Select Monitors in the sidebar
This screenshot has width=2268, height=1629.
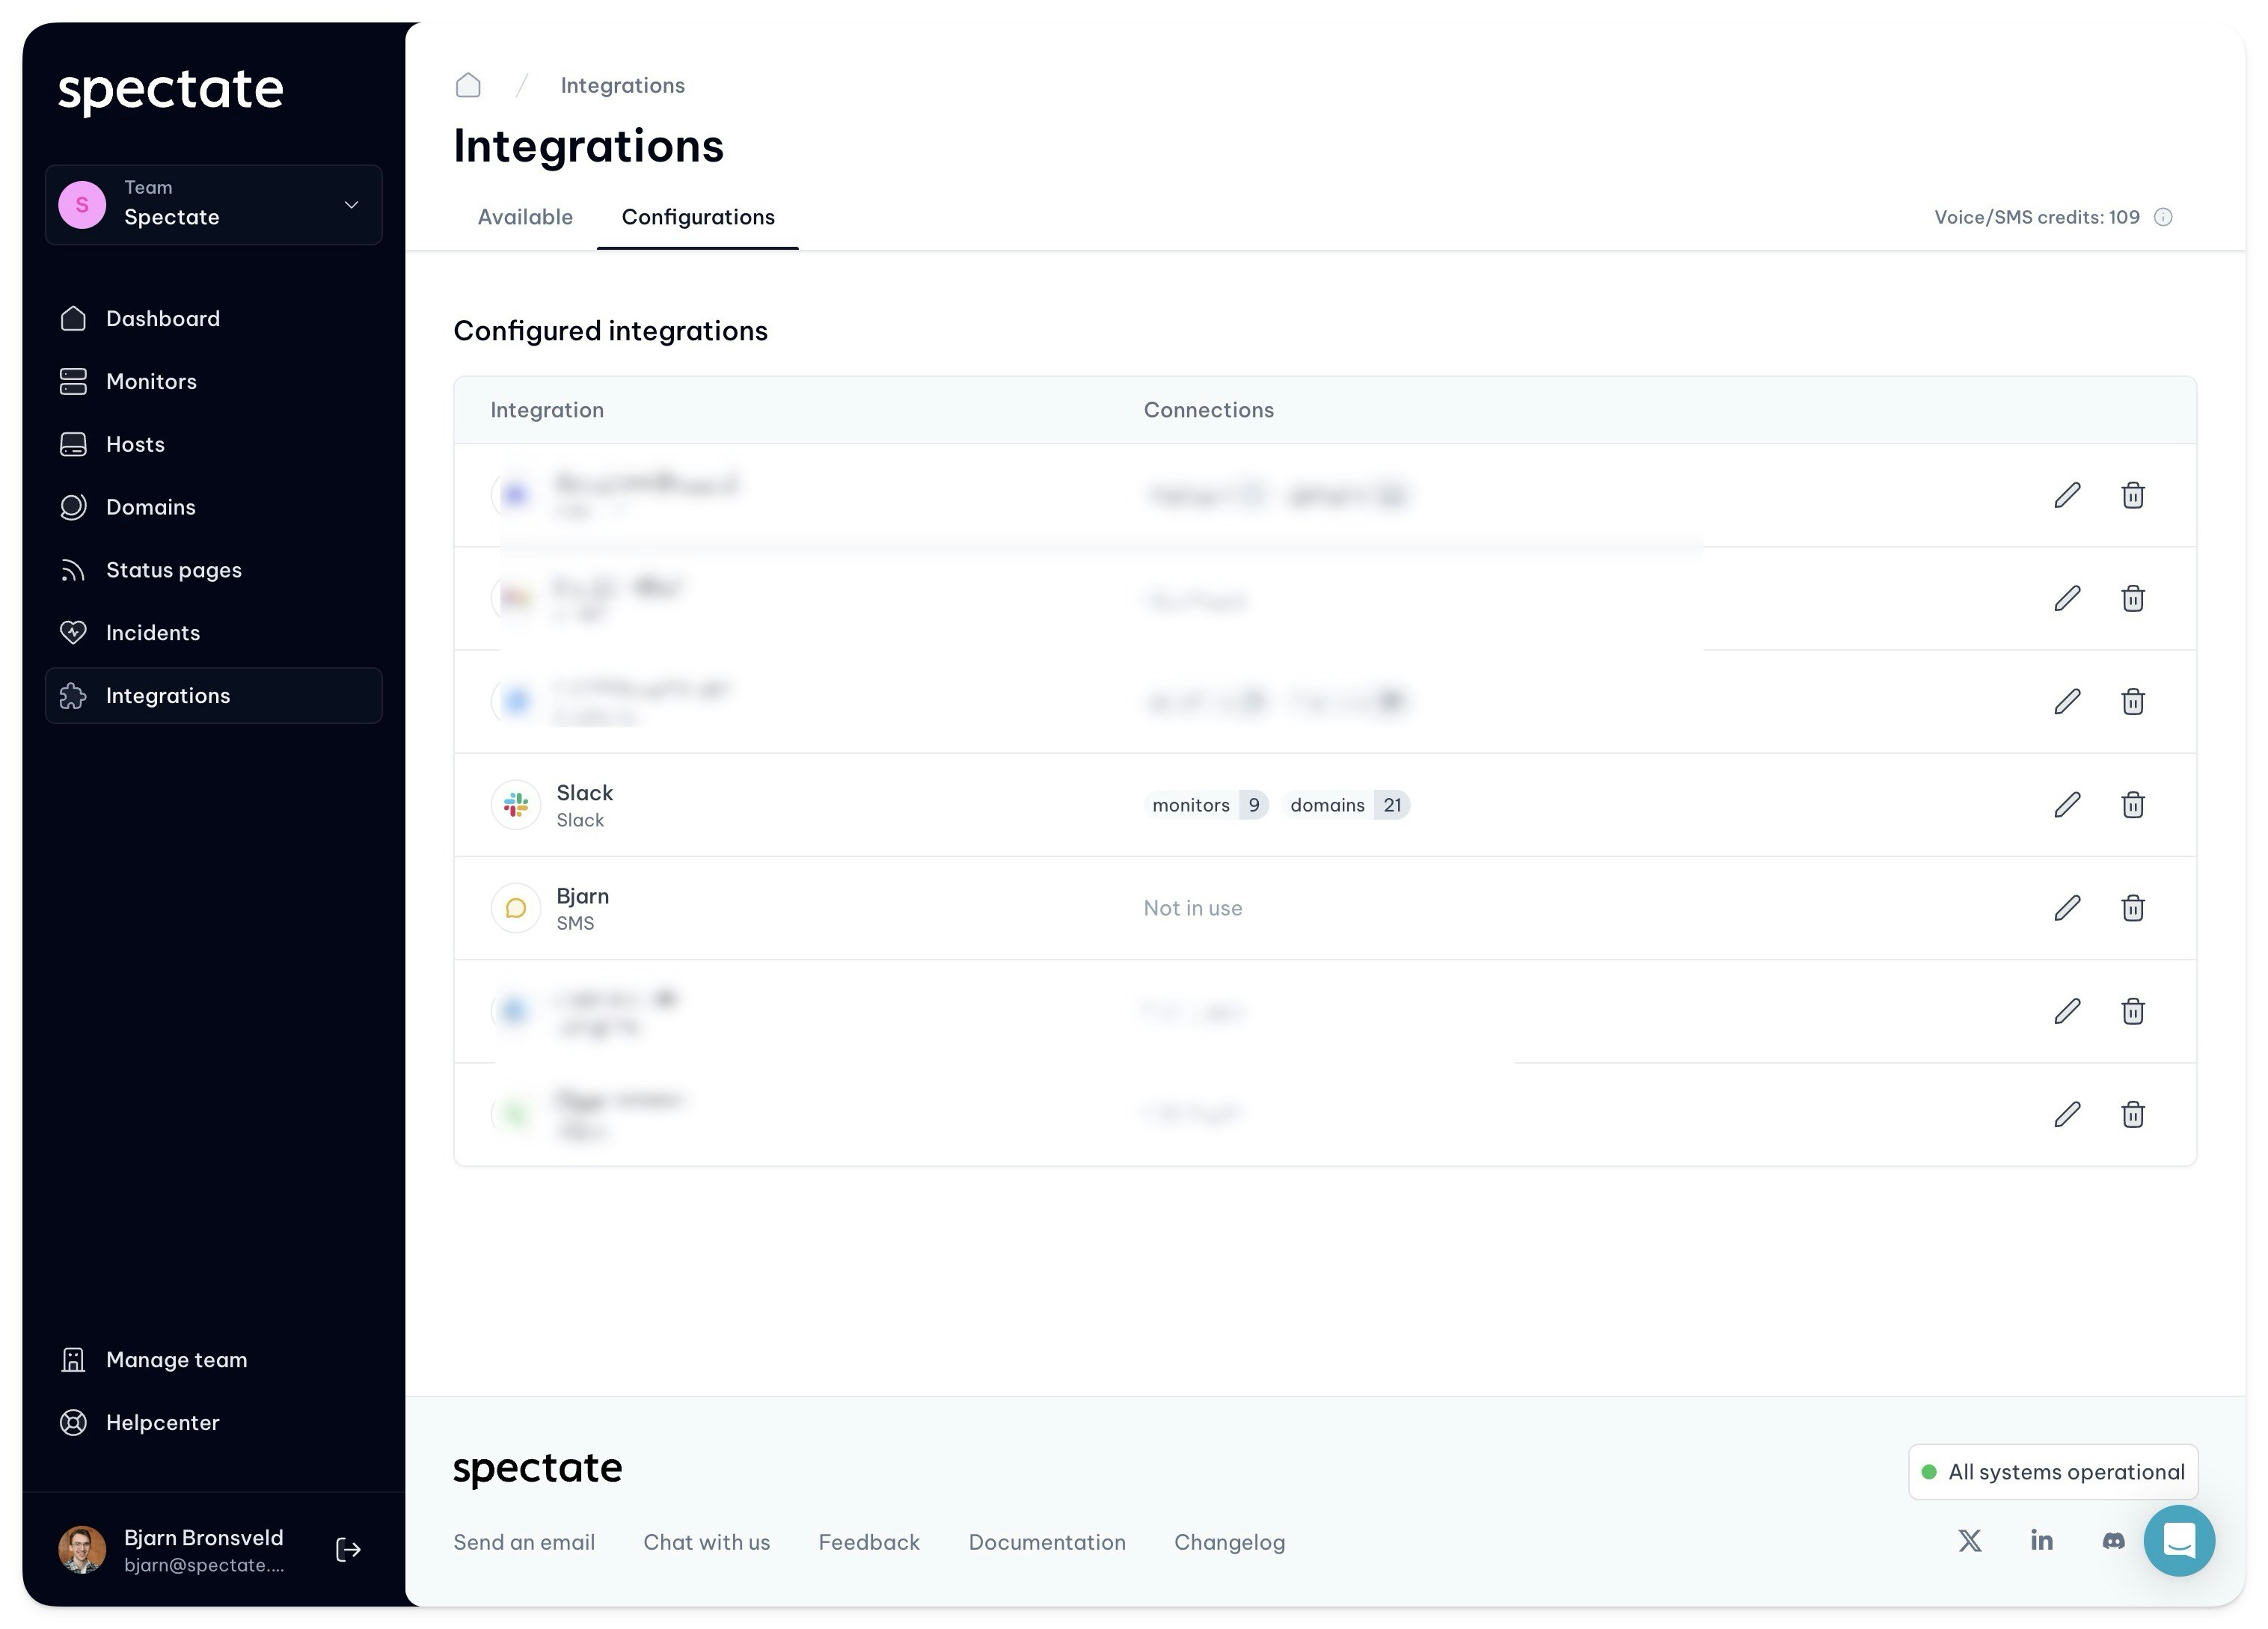pos(151,381)
